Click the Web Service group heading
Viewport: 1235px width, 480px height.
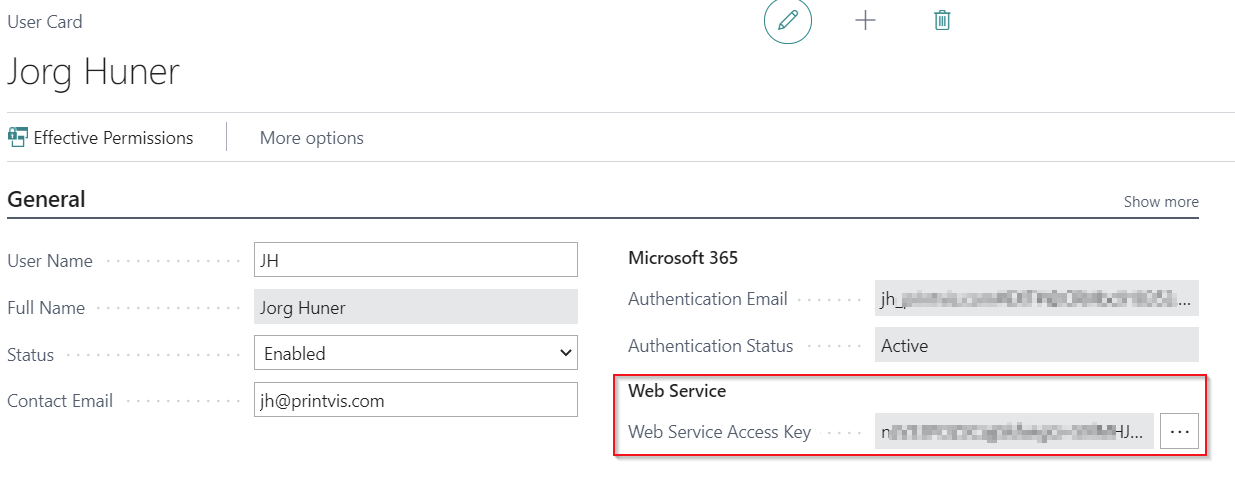(x=677, y=391)
